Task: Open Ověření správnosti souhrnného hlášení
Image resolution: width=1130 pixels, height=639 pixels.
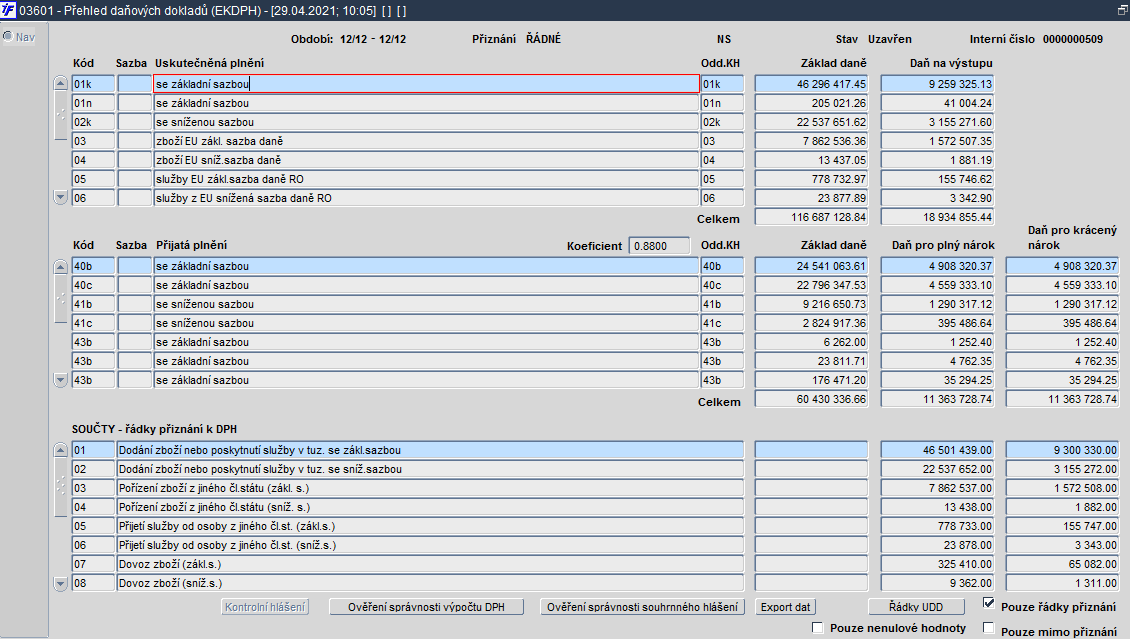Action: pos(642,607)
